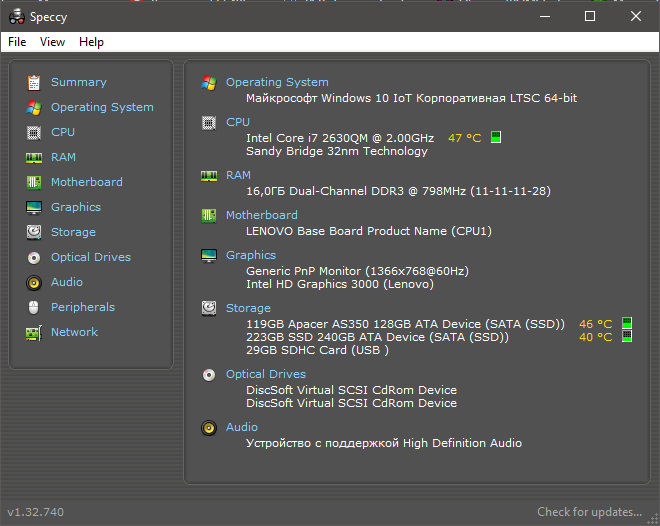Select Operating System in the sidebar
Viewport: 660px width, 526px height.
(102, 107)
